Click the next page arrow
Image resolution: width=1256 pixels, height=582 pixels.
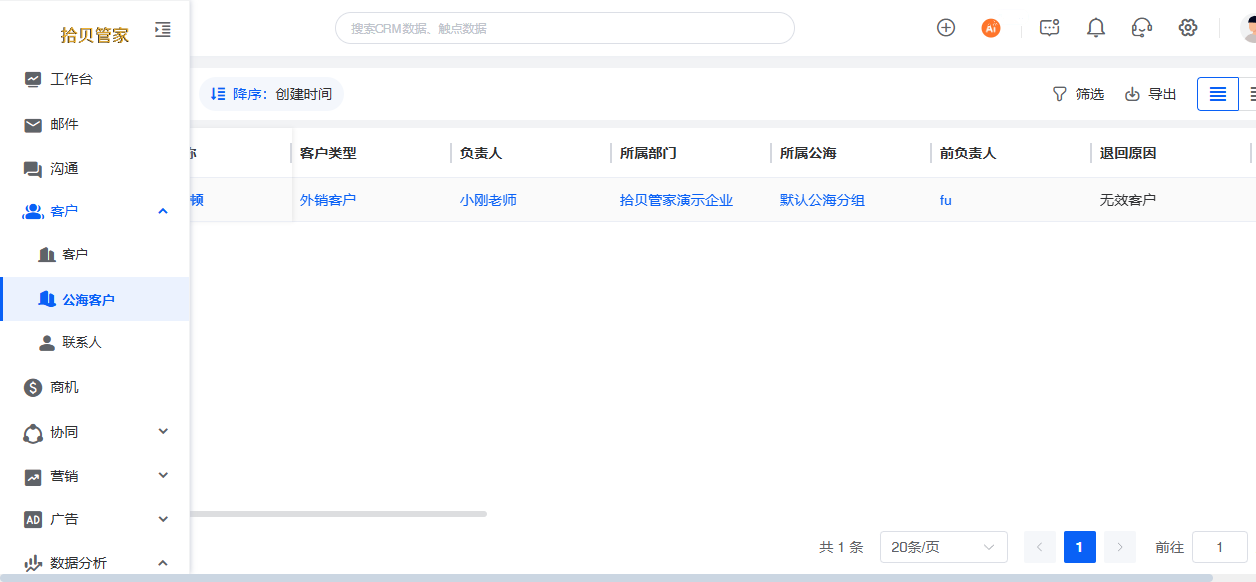point(1120,547)
